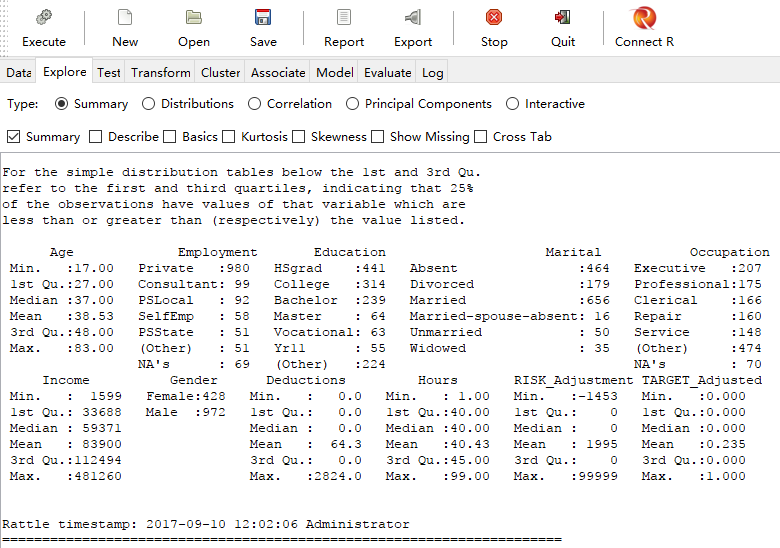Quit Rattle using the Quit icon
The height and width of the screenshot is (548, 780).
563,17
